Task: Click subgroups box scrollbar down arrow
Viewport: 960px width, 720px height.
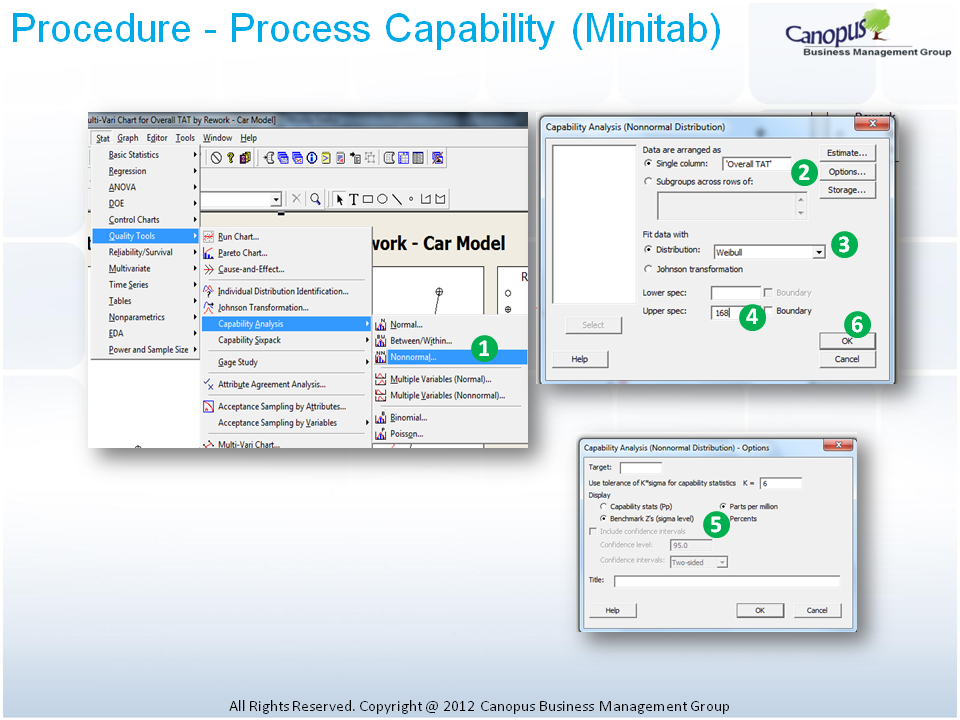Action: tap(801, 213)
